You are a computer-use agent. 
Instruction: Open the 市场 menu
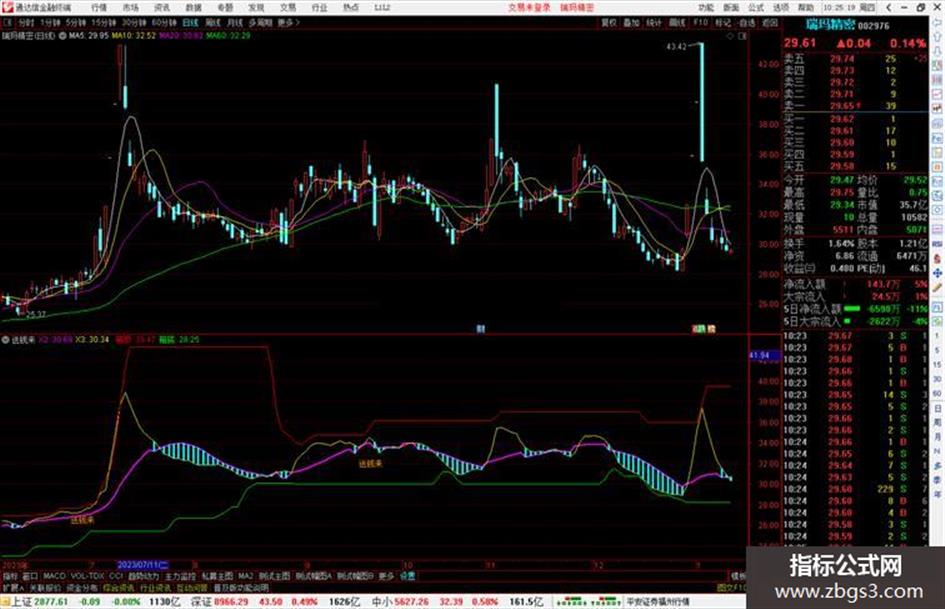coord(130,7)
